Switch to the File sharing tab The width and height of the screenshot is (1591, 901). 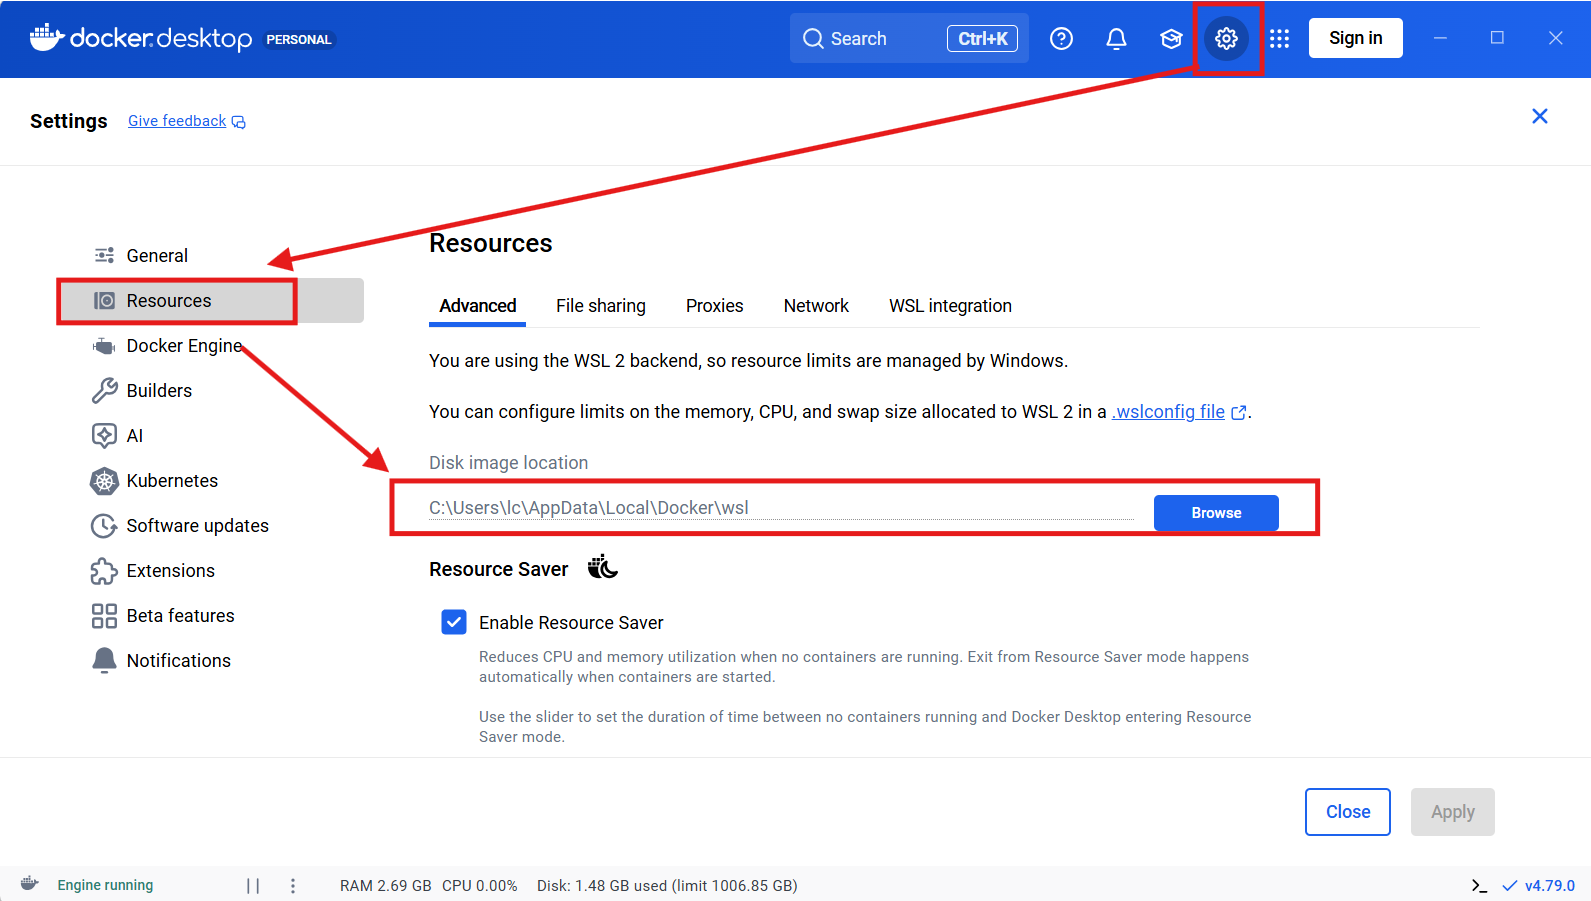point(601,306)
